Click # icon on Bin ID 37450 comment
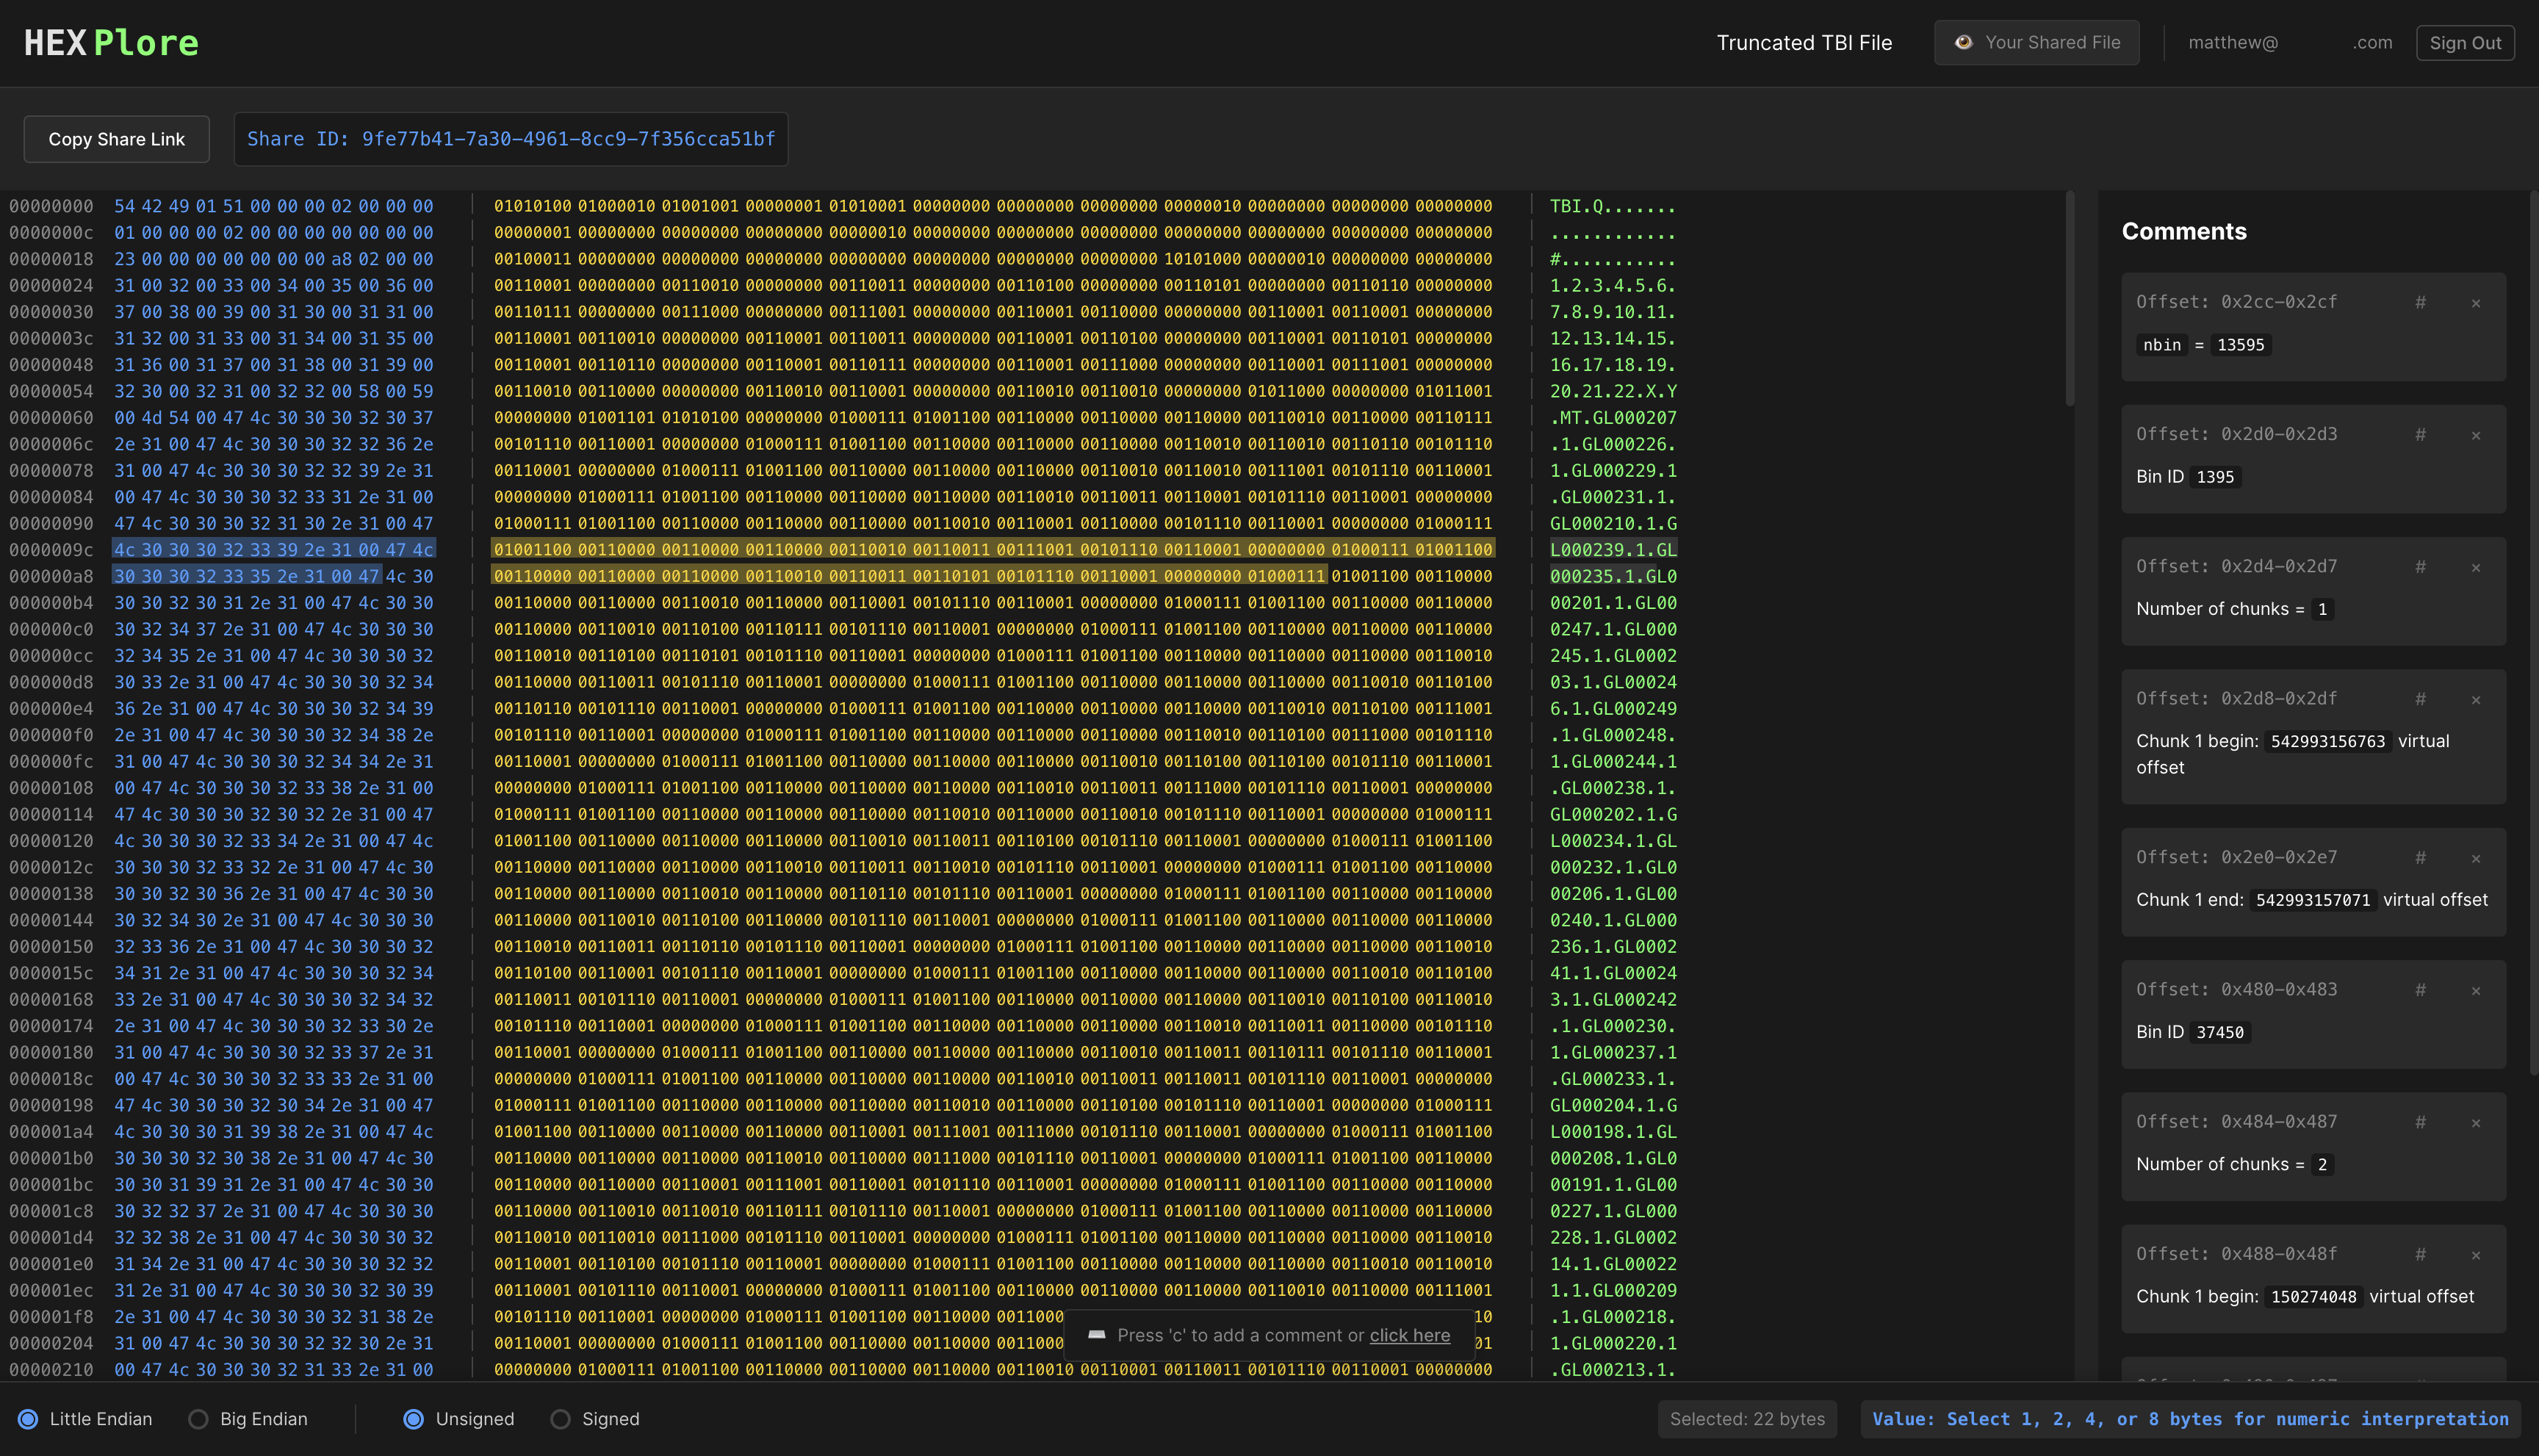The height and width of the screenshot is (1456, 2539). pos(2420,989)
